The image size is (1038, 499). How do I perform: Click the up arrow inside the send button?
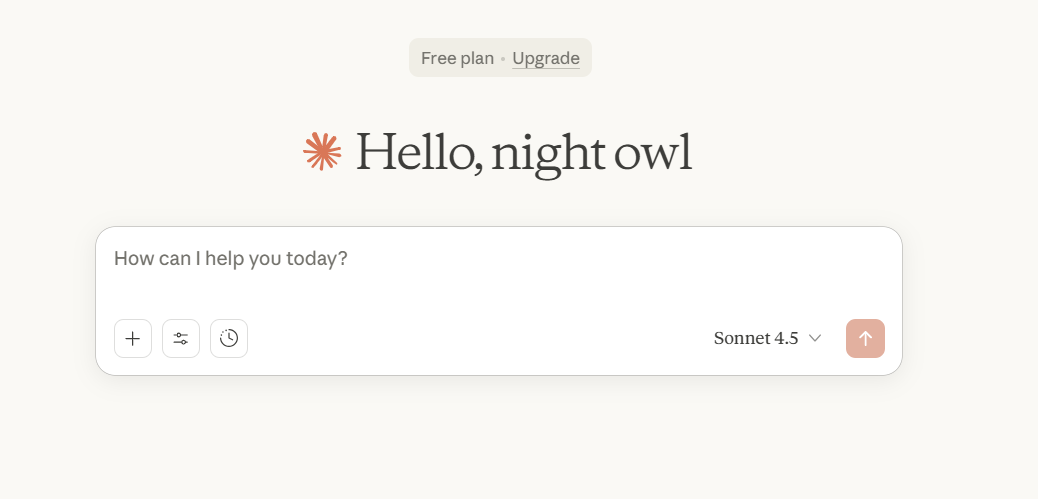865,338
